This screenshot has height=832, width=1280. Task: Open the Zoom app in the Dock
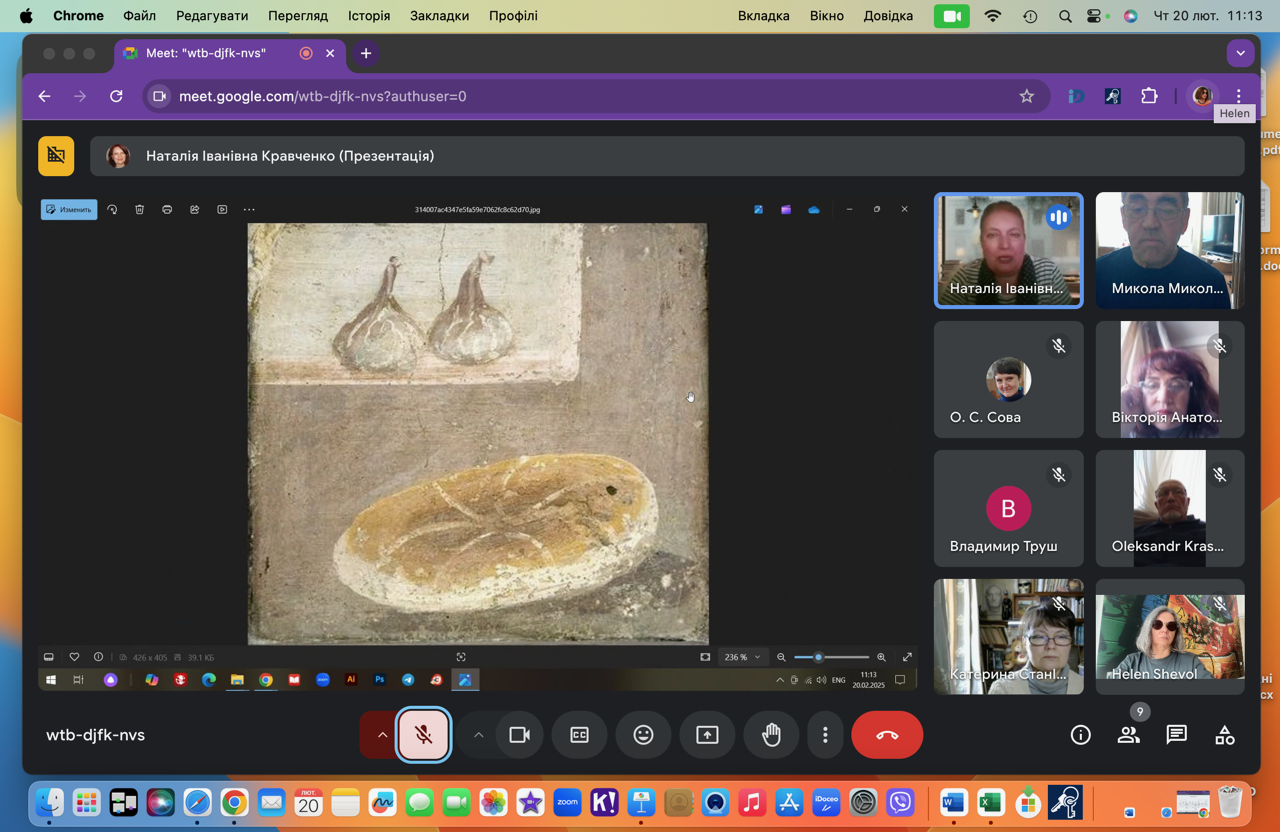pyautogui.click(x=567, y=802)
